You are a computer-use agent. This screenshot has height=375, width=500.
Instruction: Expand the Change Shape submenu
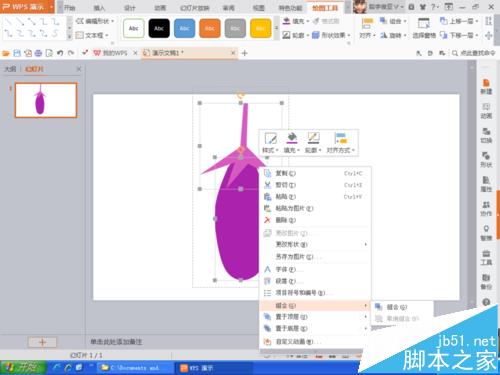315,244
